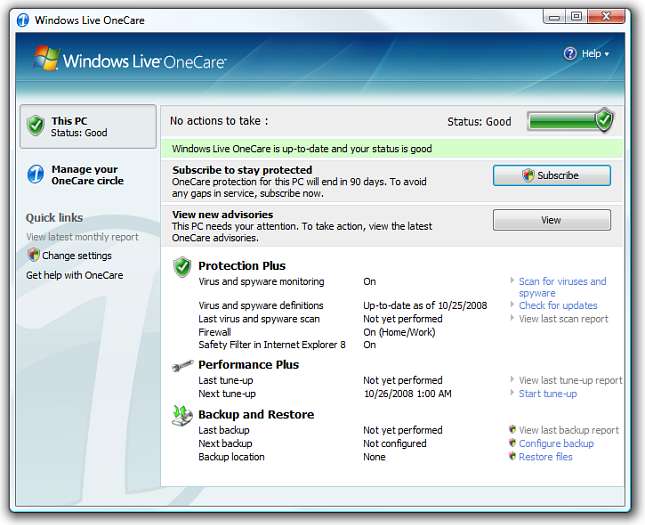Close the Windows Live OneCare window
This screenshot has width=645, height=525.
point(606,16)
